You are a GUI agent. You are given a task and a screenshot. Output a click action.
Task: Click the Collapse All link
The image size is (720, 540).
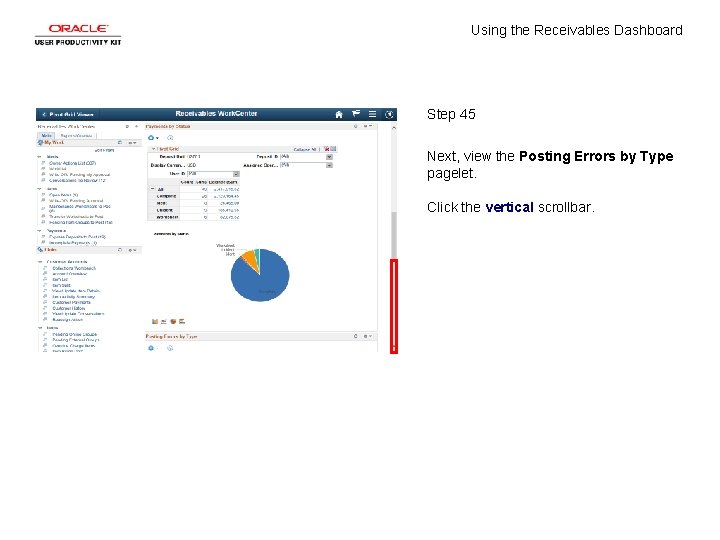point(305,149)
